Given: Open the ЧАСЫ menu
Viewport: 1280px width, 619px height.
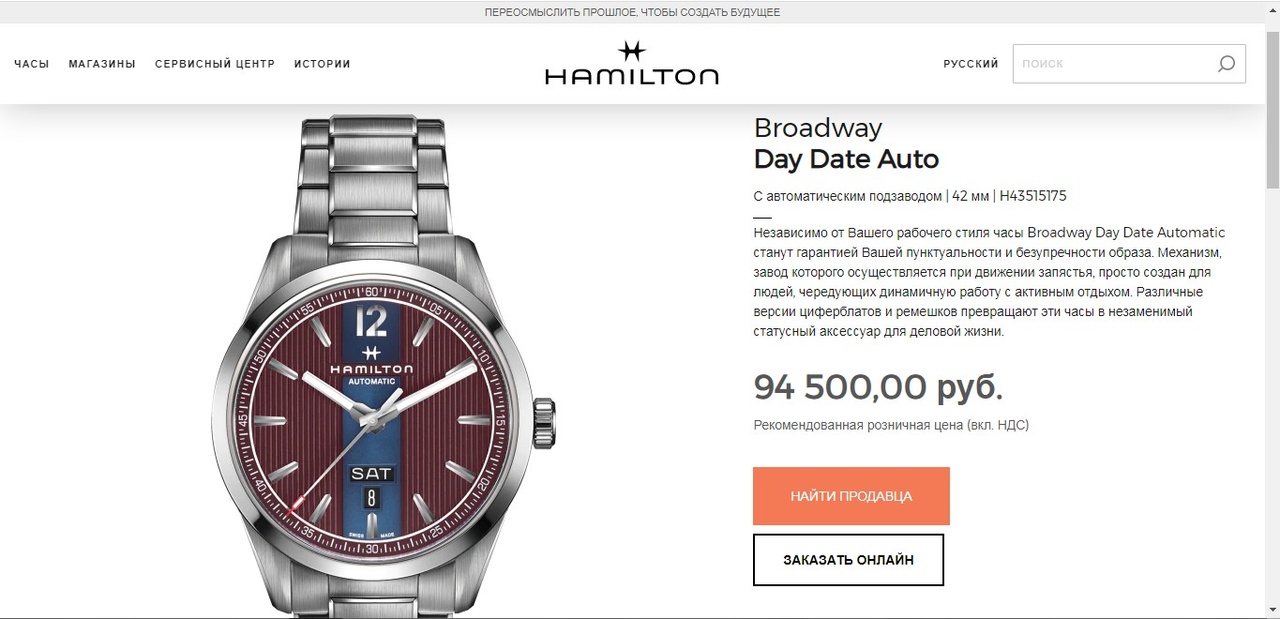Looking at the screenshot, I should (x=32, y=64).
